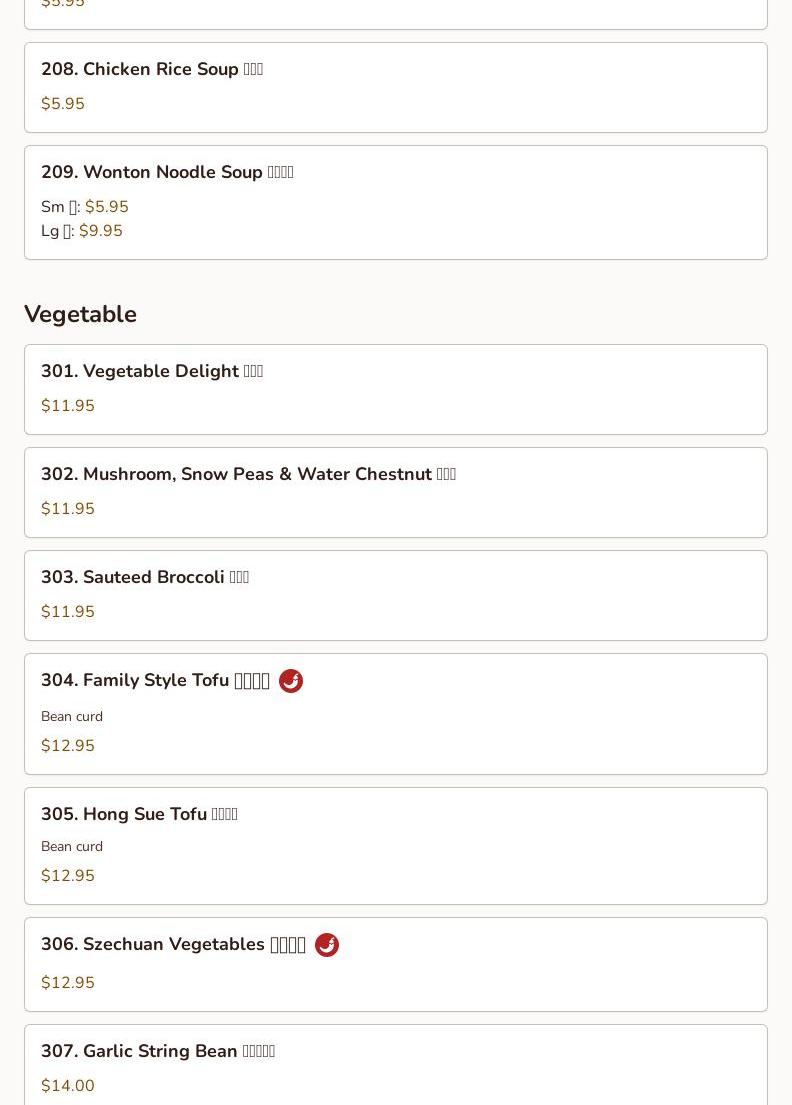Click the Vegetable section heading
792x1105 pixels.
click(x=80, y=314)
